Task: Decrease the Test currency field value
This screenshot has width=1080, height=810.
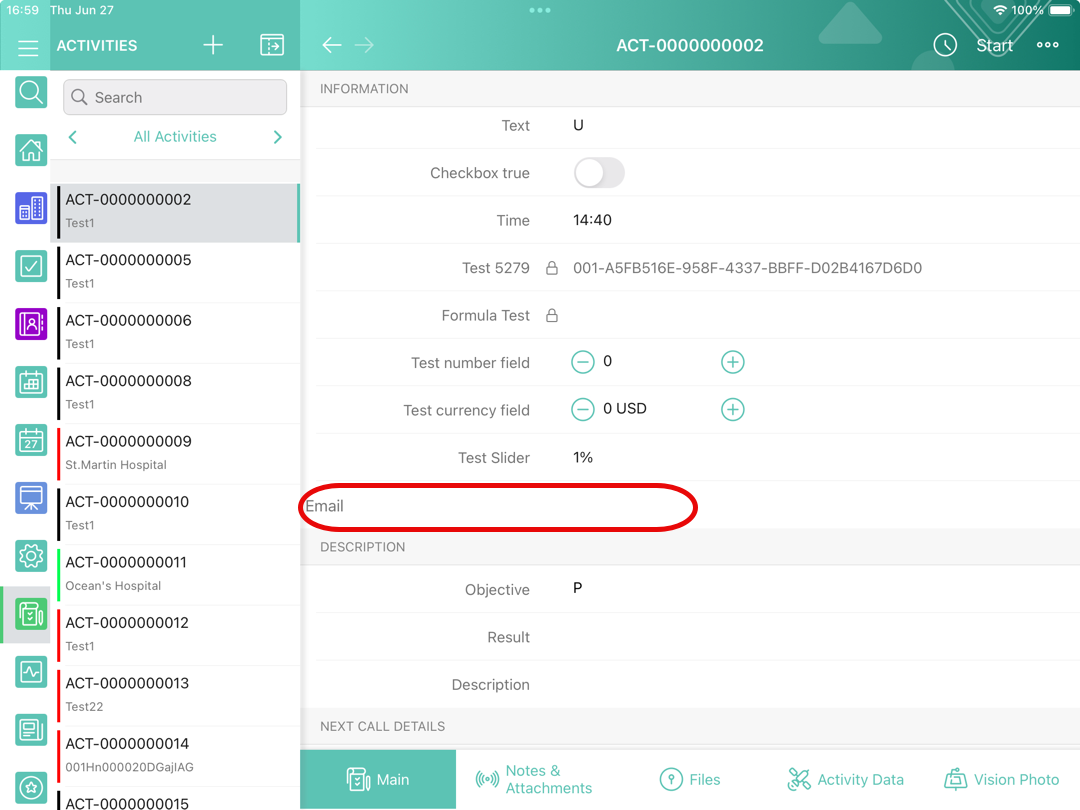Action: [583, 409]
